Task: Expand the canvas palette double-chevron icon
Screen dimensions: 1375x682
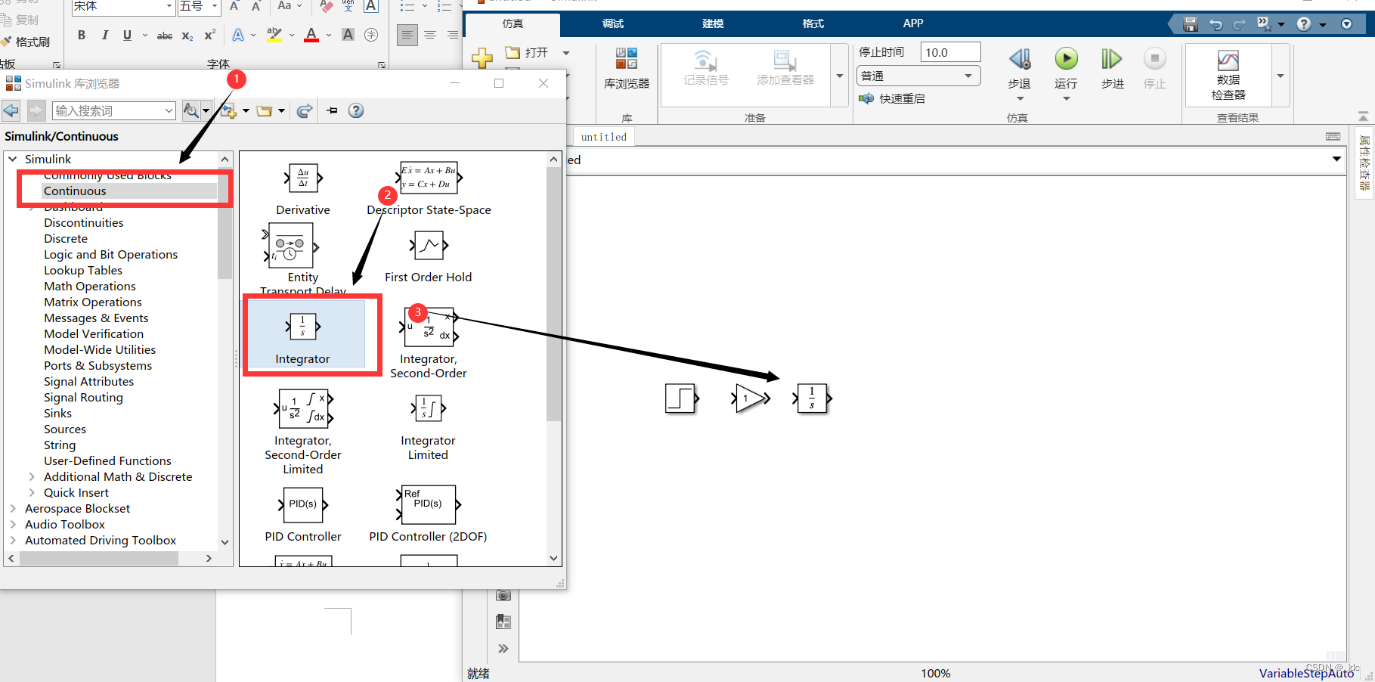Action: [x=503, y=648]
